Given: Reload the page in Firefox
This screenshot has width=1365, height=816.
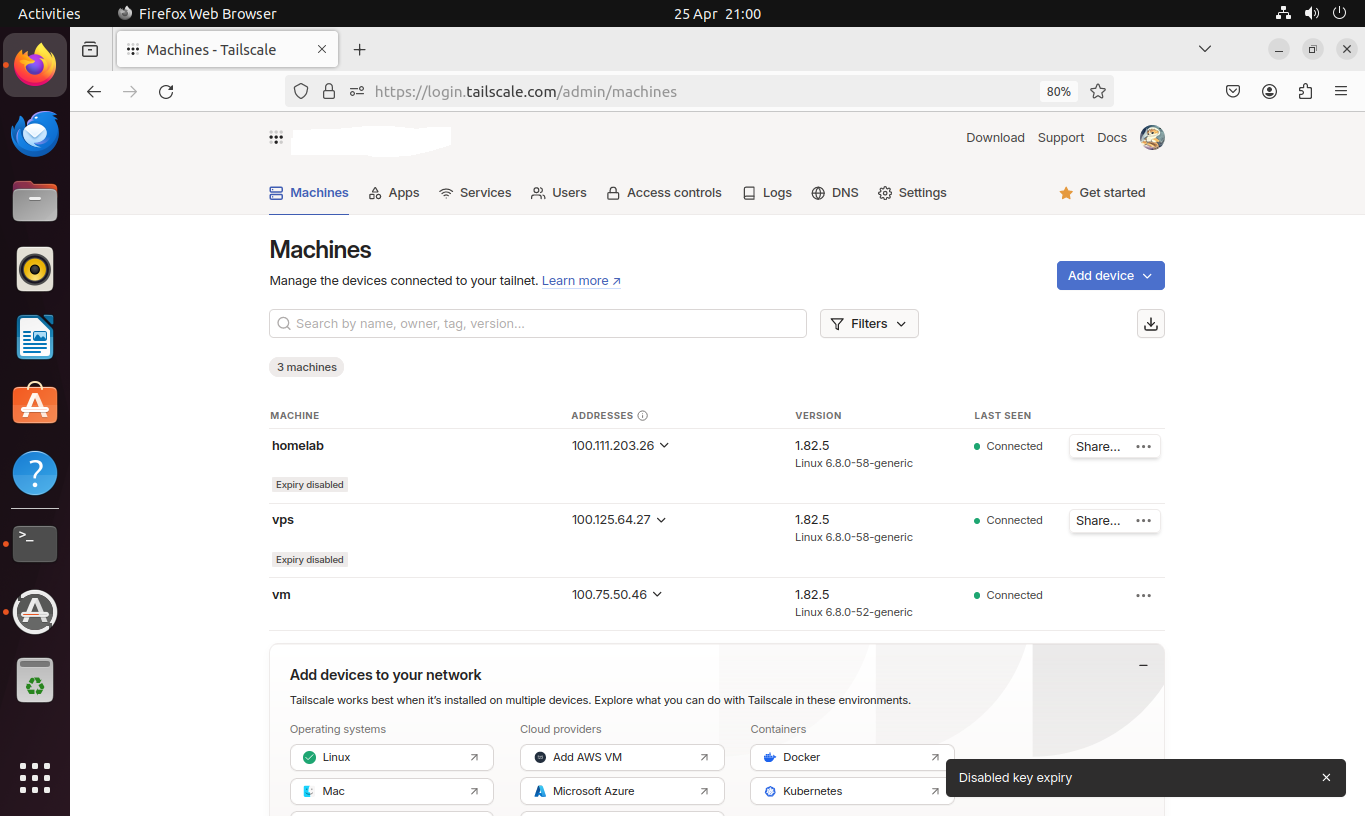Looking at the screenshot, I should 166,91.
